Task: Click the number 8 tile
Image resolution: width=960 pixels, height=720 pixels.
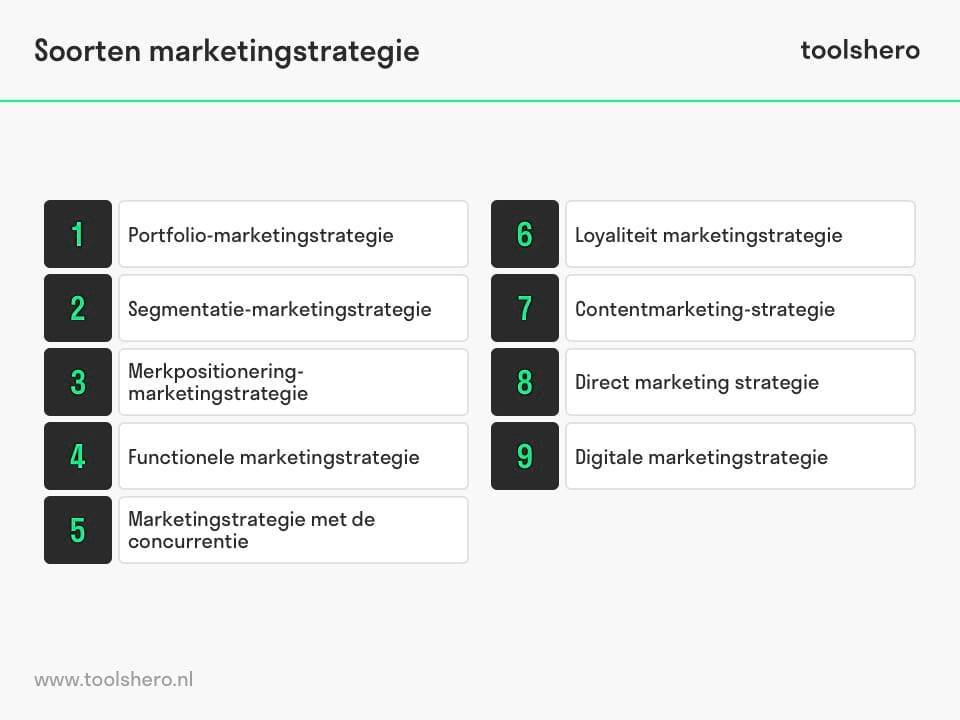Action: (x=525, y=382)
